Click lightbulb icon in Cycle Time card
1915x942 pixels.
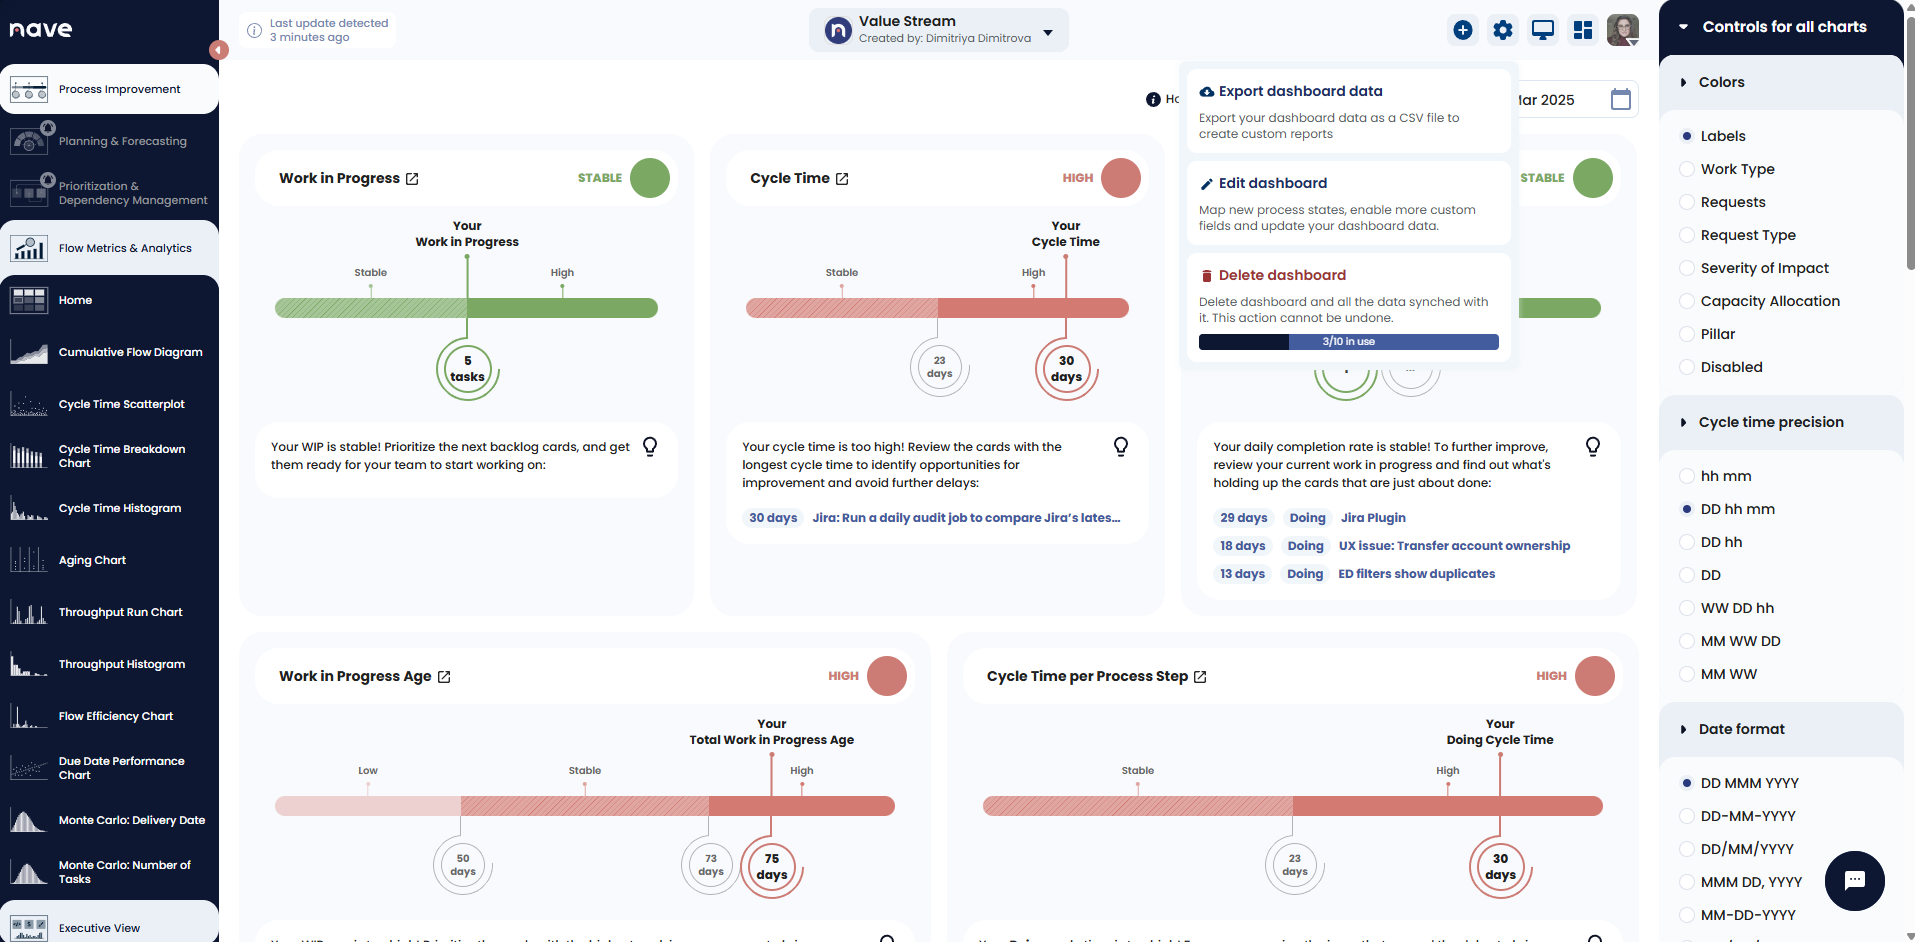[x=1121, y=447]
